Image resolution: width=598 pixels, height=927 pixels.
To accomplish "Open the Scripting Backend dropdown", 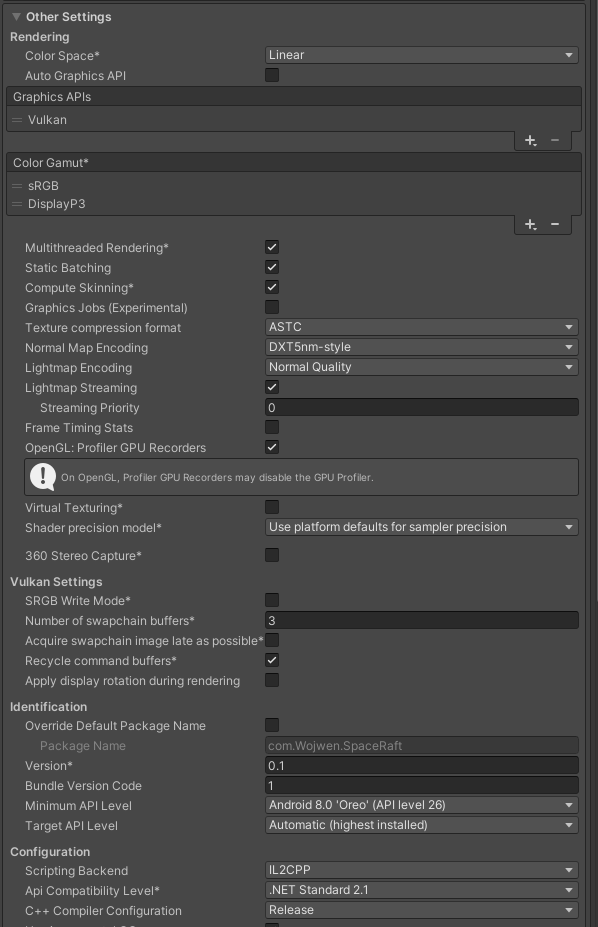I will pyautogui.click(x=420, y=870).
